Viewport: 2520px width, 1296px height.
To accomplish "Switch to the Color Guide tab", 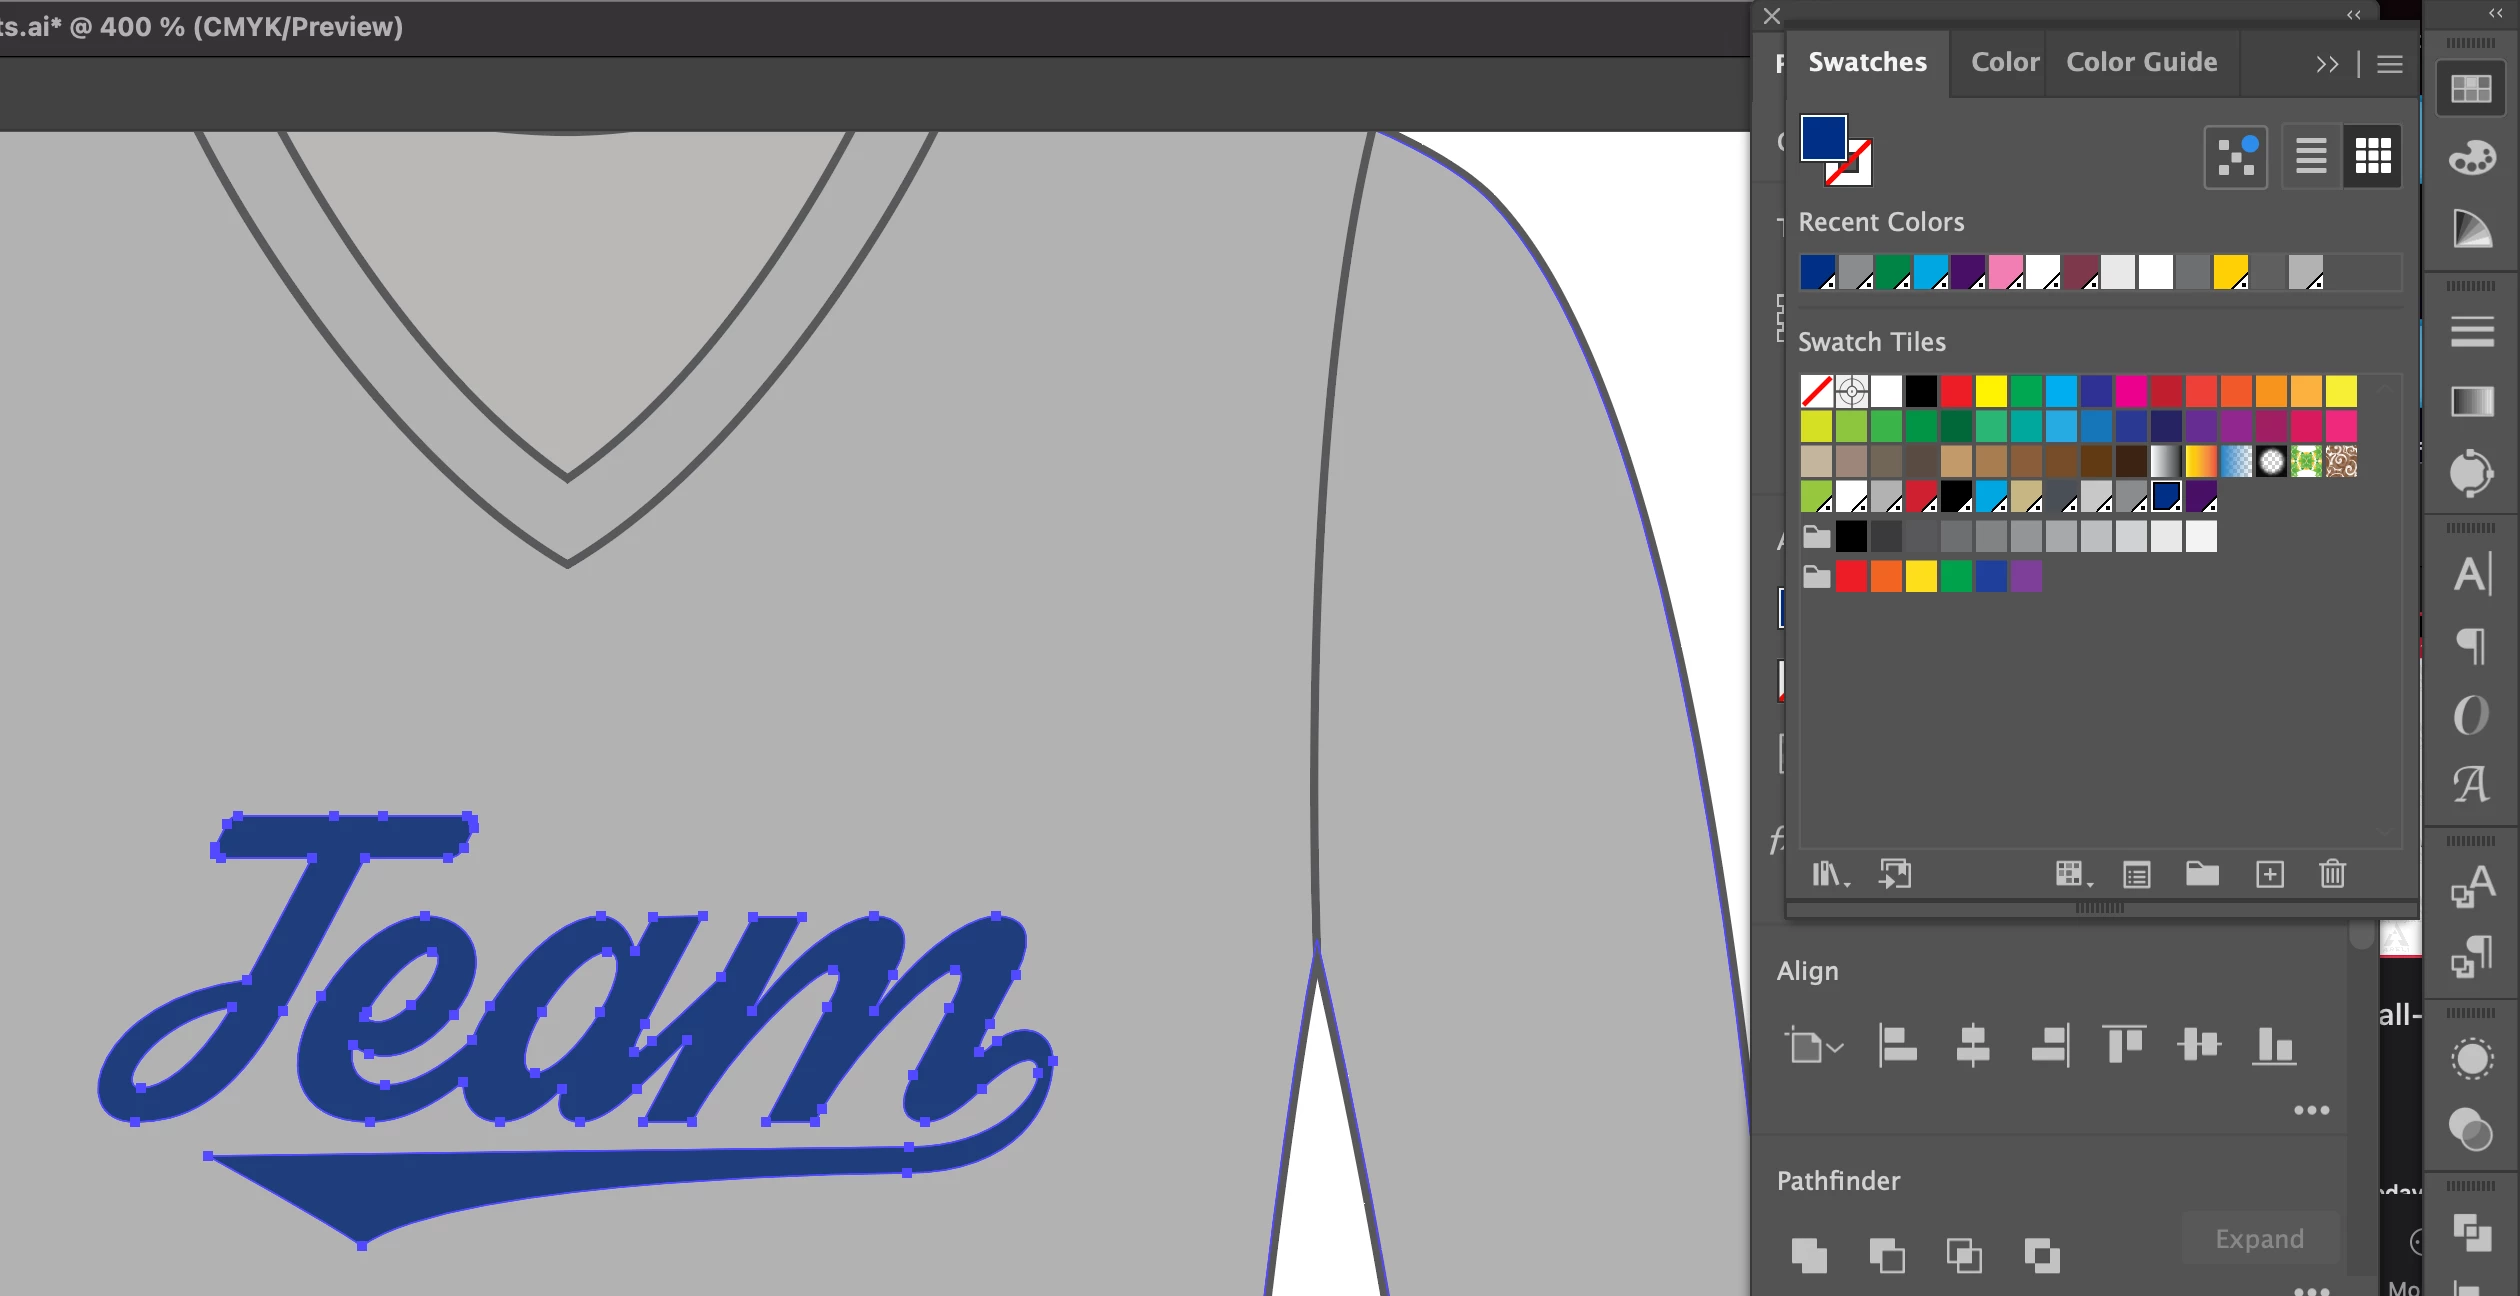I will pyautogui.click(x=2141, y=62).
